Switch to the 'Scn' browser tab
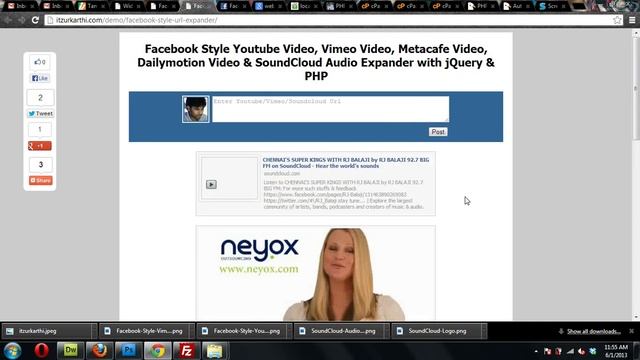This screenshot has height=360, width=640. (x=553, y=6)
